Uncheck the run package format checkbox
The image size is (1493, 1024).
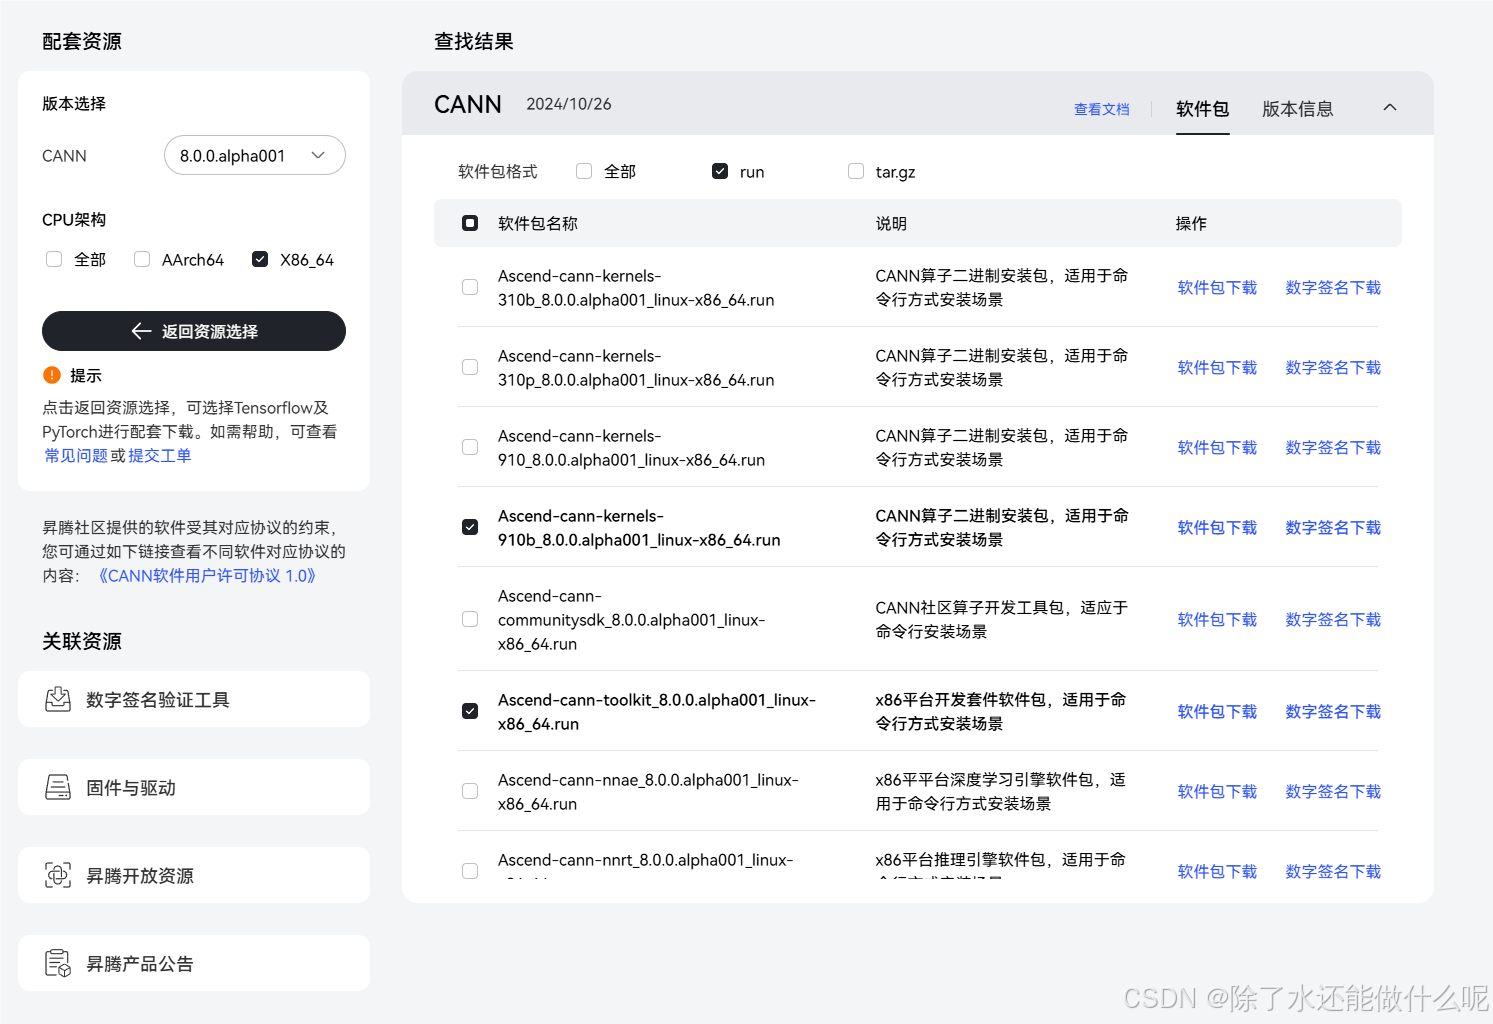tap(720, 171)
